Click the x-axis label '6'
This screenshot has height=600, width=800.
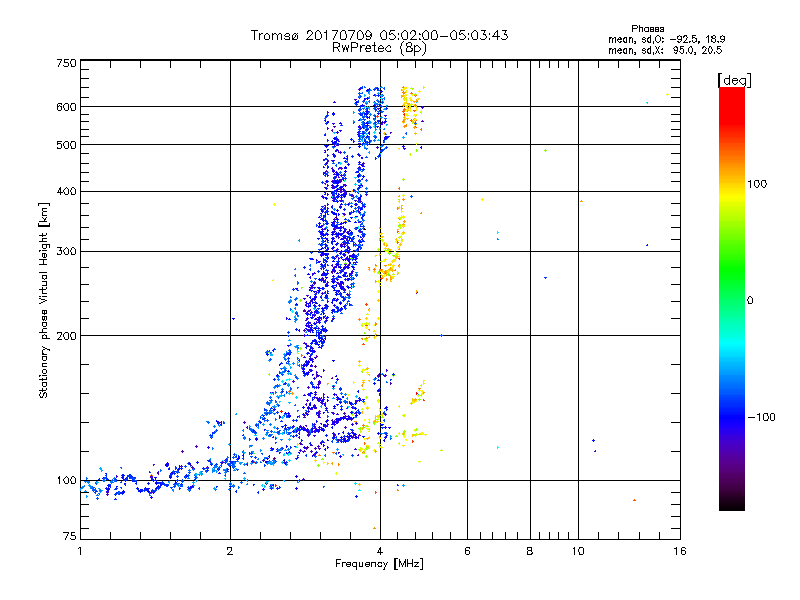(x=467, y=551)
